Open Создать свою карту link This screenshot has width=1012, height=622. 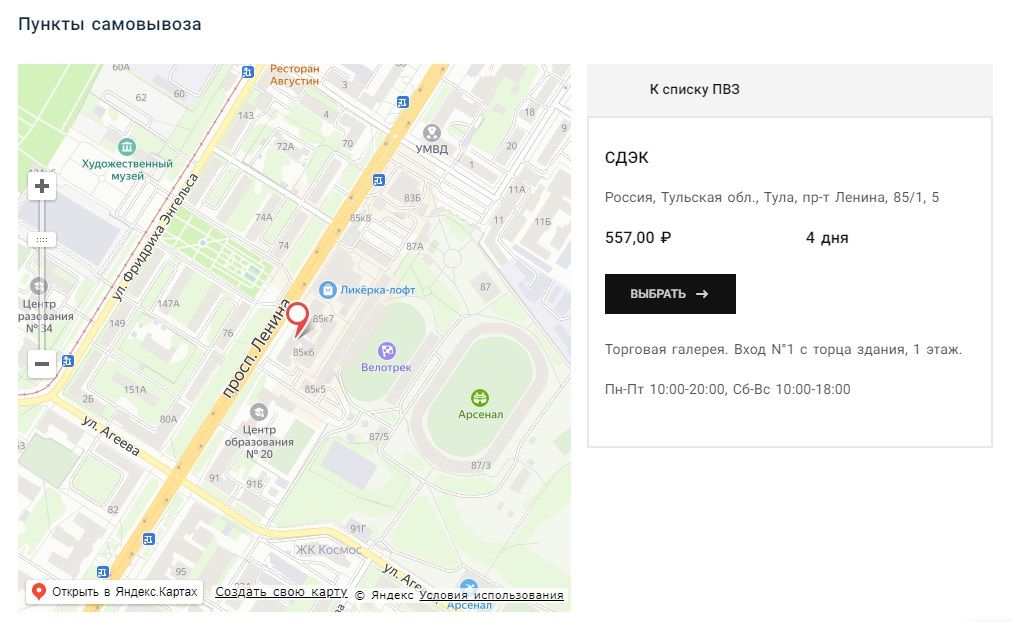(x=281, y=592)
